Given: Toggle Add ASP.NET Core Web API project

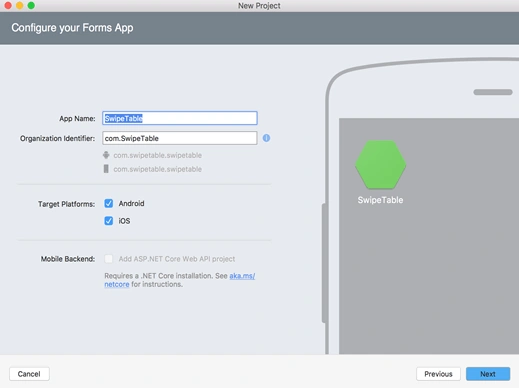Looking at the screenshot, I should tap(109, 259).
